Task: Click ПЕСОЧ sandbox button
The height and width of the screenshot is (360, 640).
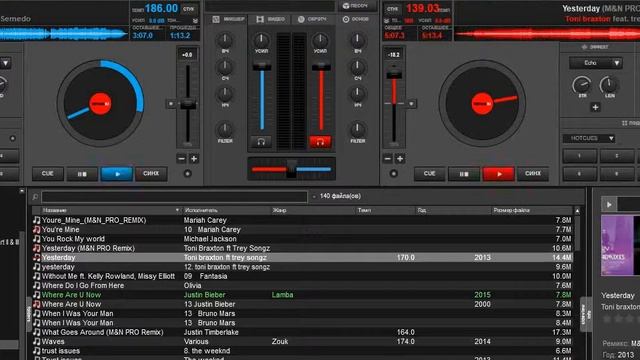Action: [355, 6]
